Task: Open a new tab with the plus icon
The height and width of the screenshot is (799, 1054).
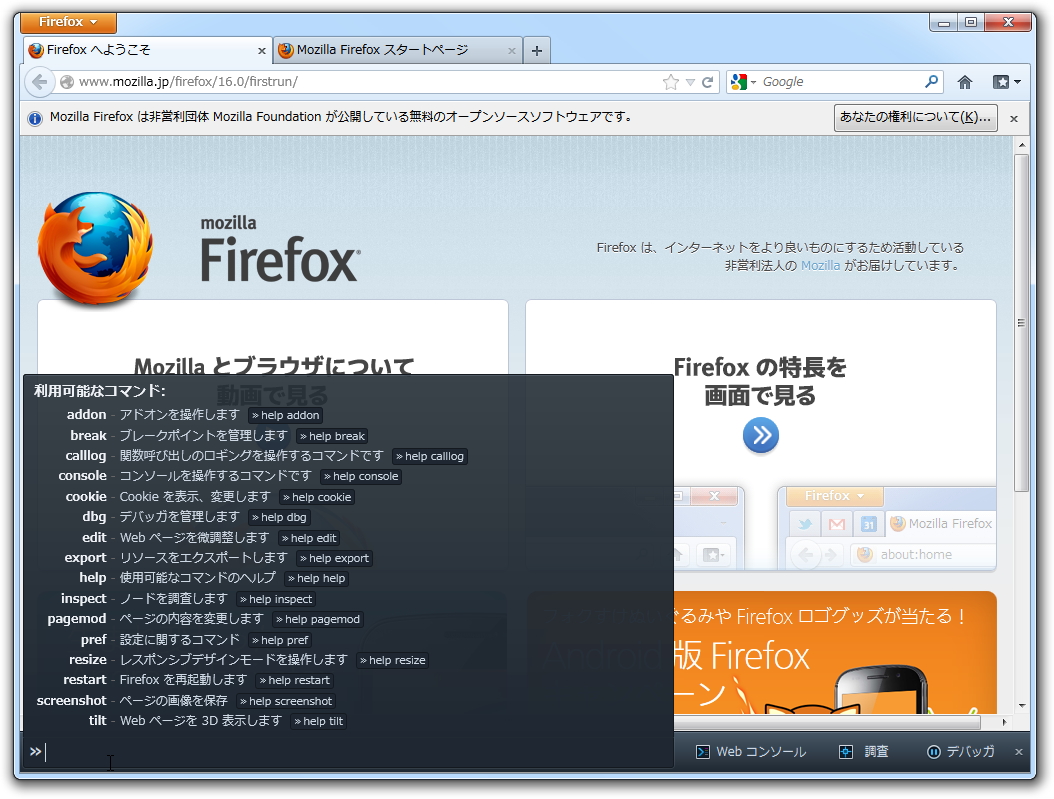Action: pyautogui.click(x=536, y=49)
